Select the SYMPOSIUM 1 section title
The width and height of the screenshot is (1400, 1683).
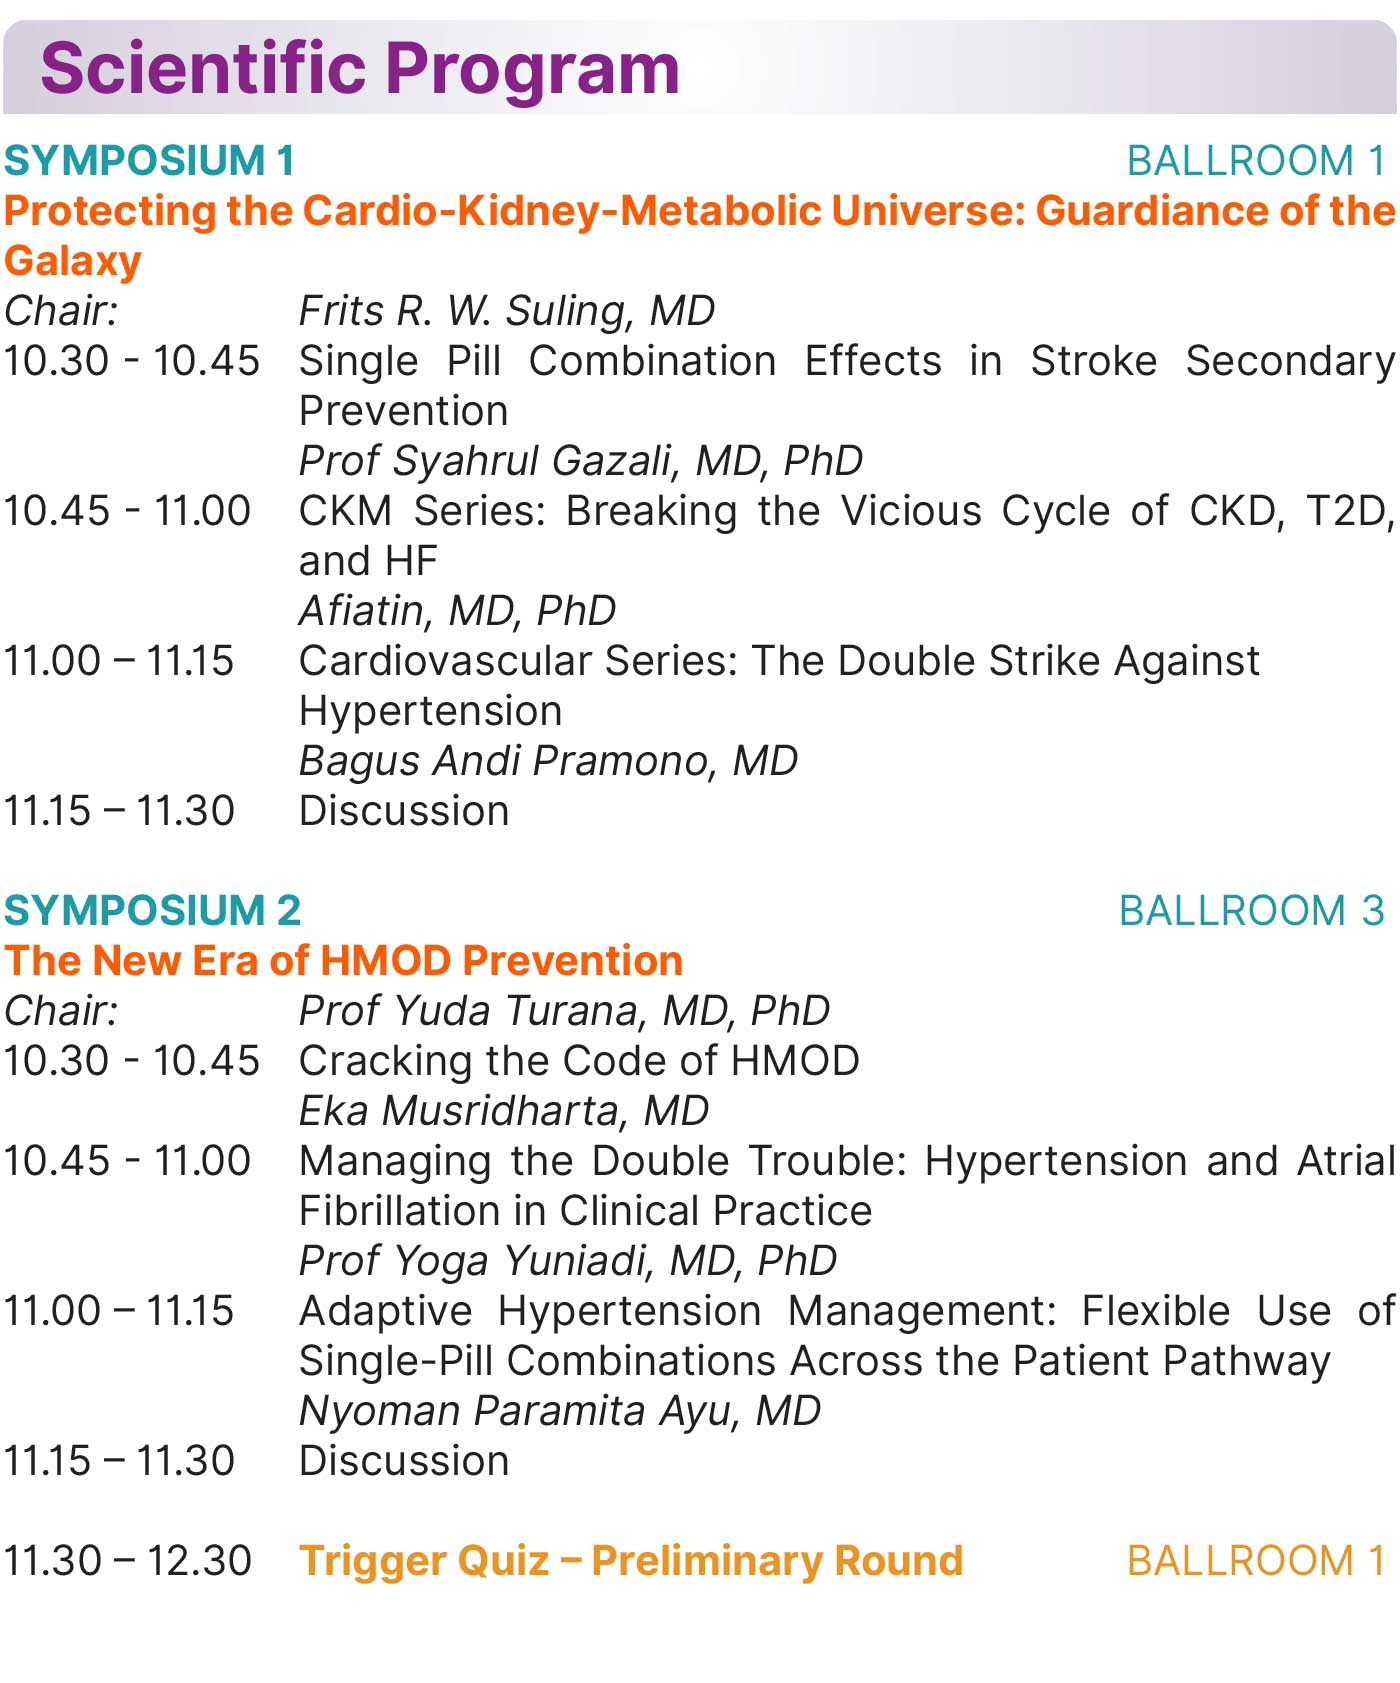tap(150, 161)
